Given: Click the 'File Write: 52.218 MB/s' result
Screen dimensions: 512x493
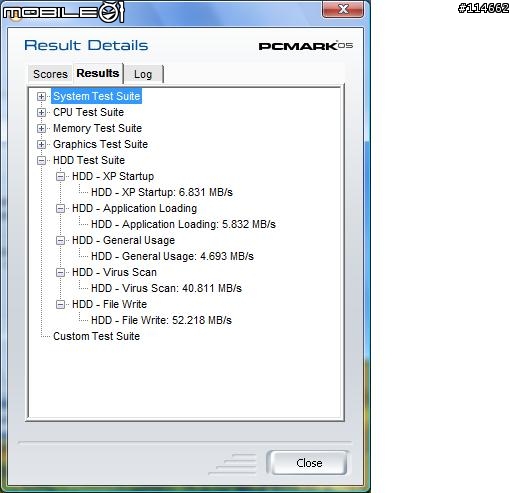Looking at the screenshot, I should point(161,320).
